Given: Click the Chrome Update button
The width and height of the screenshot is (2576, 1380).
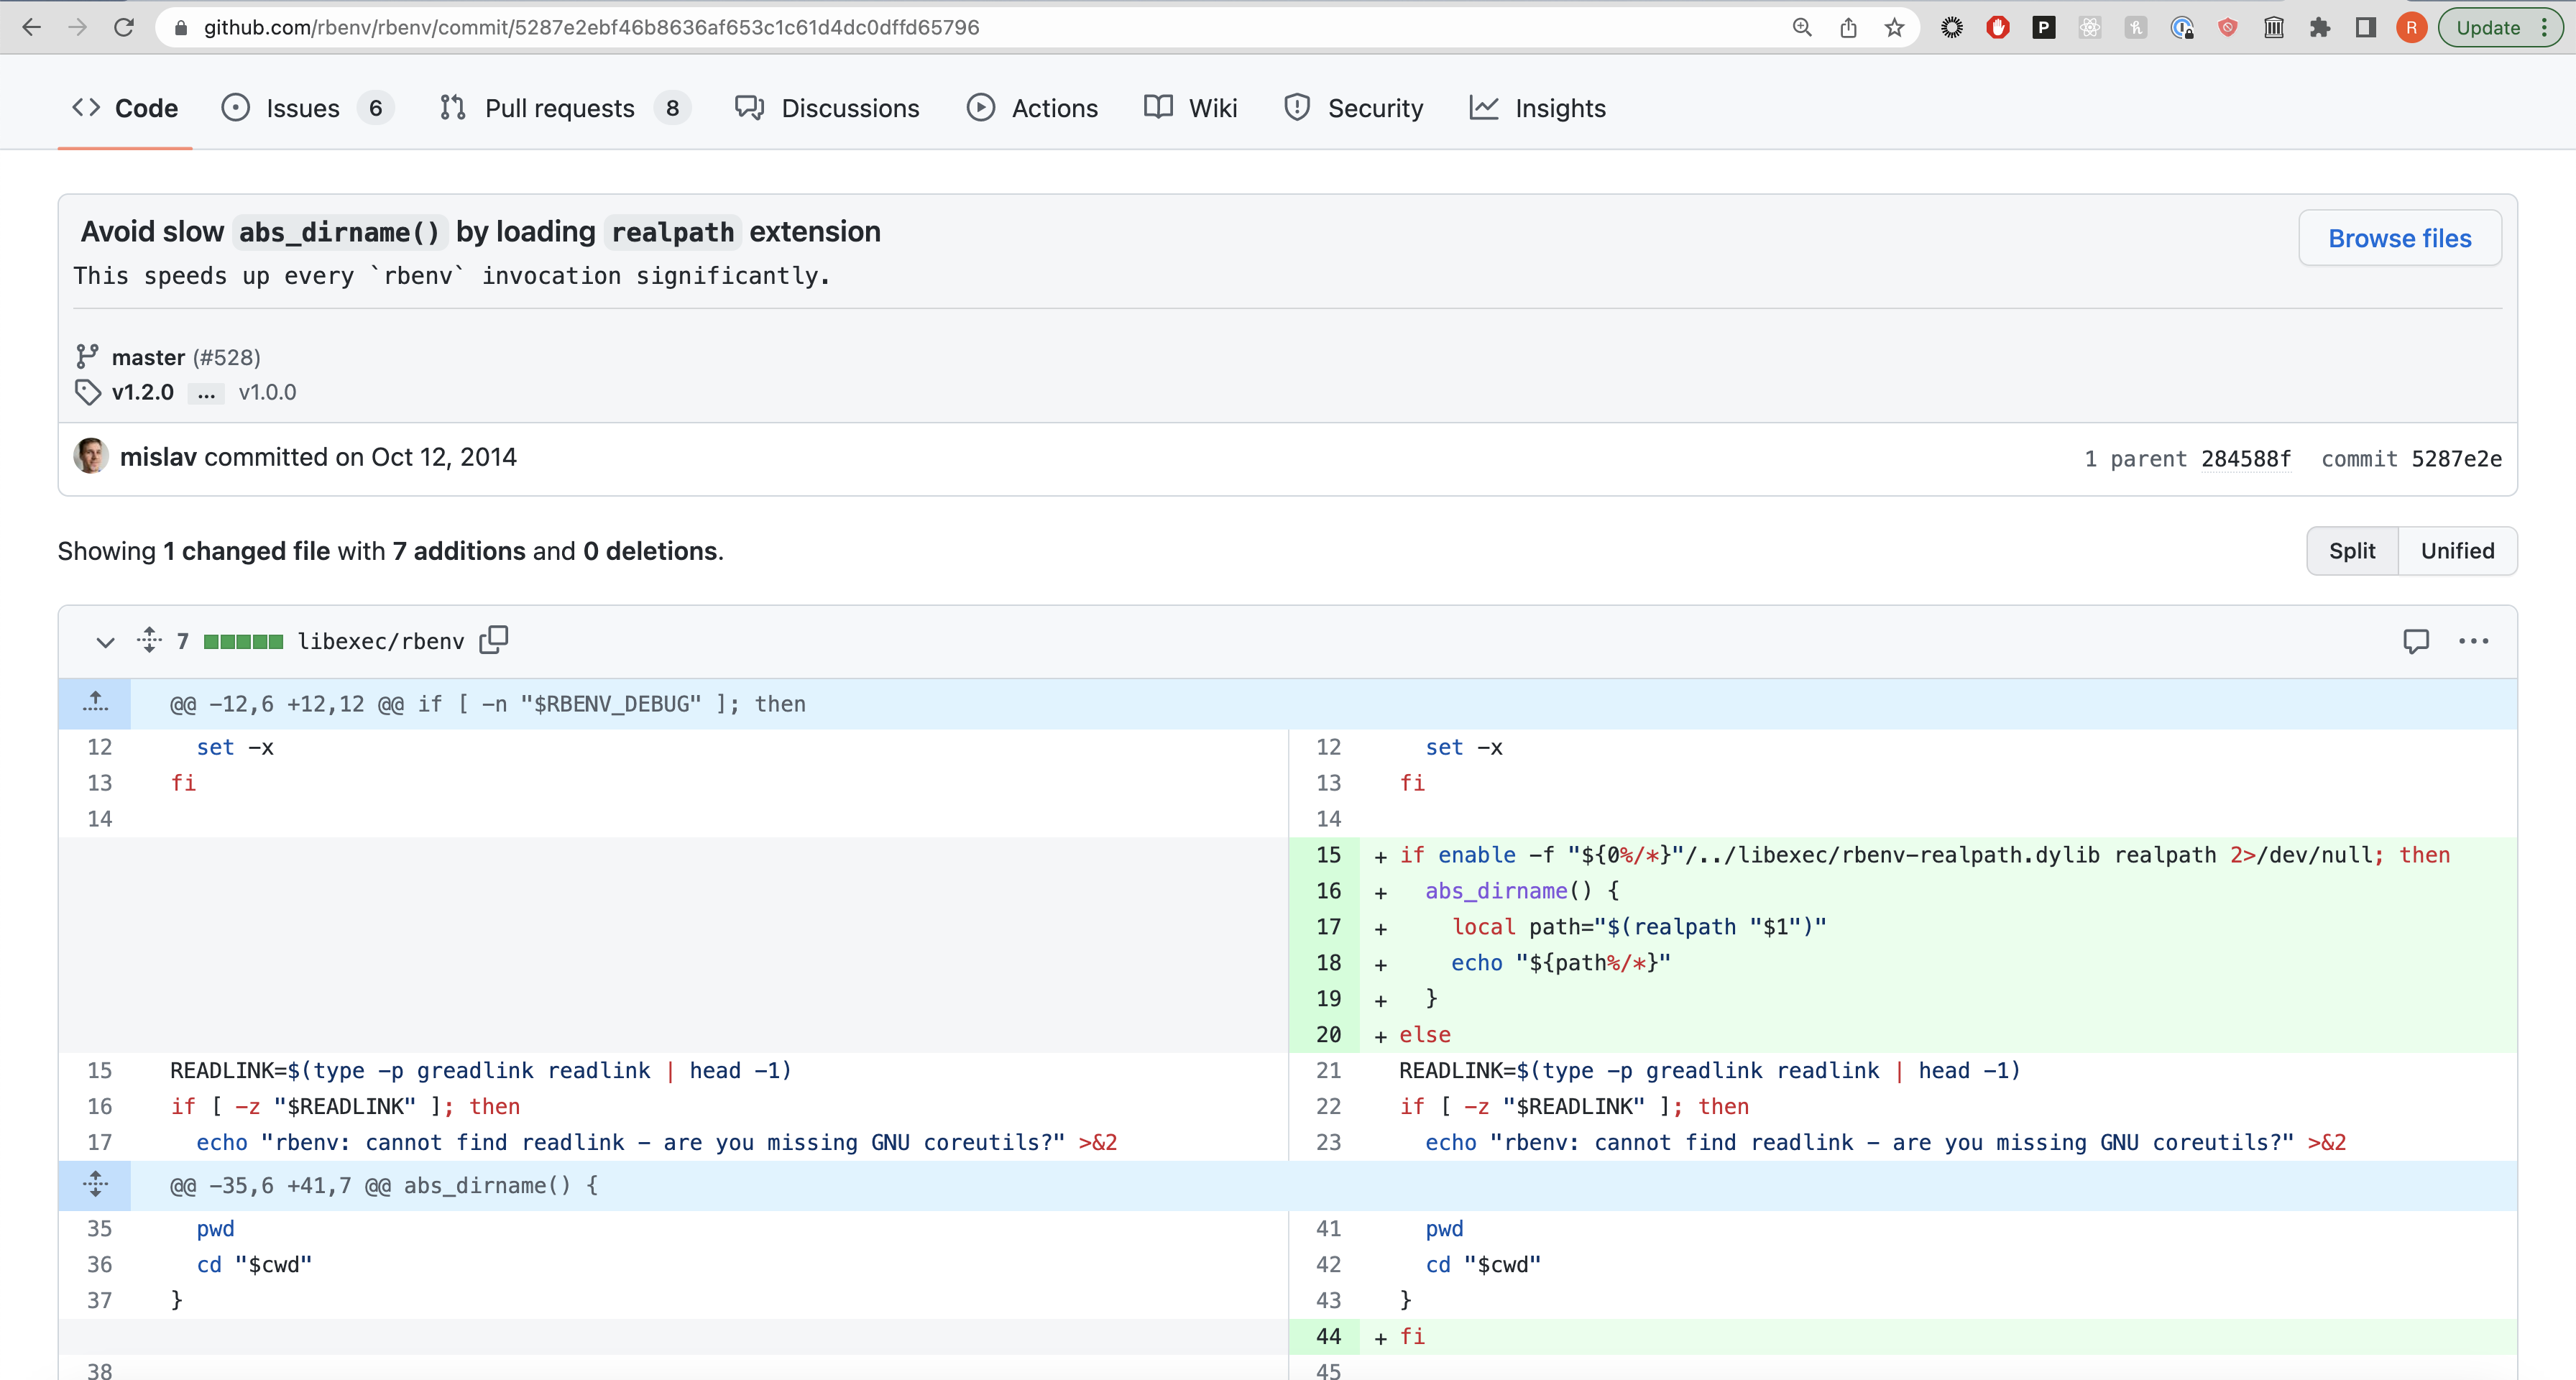Looking at the screenshot, I should [x=2500, y=27].
